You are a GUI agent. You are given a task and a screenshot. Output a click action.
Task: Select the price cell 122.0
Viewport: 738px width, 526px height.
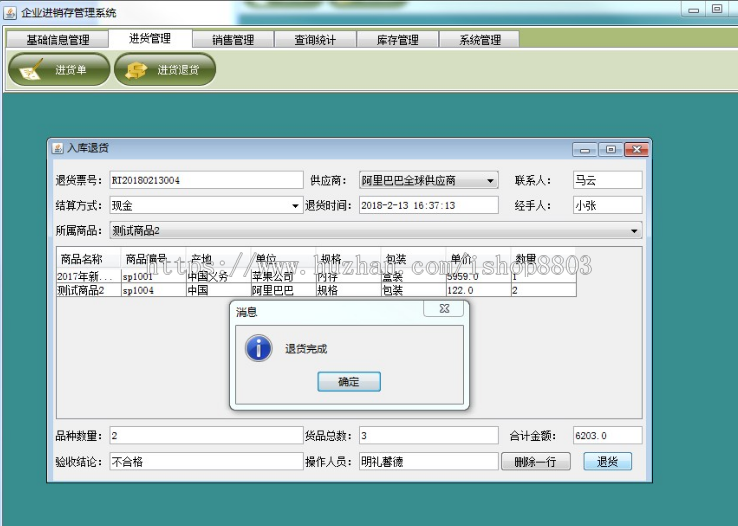(x=478, y=290)
